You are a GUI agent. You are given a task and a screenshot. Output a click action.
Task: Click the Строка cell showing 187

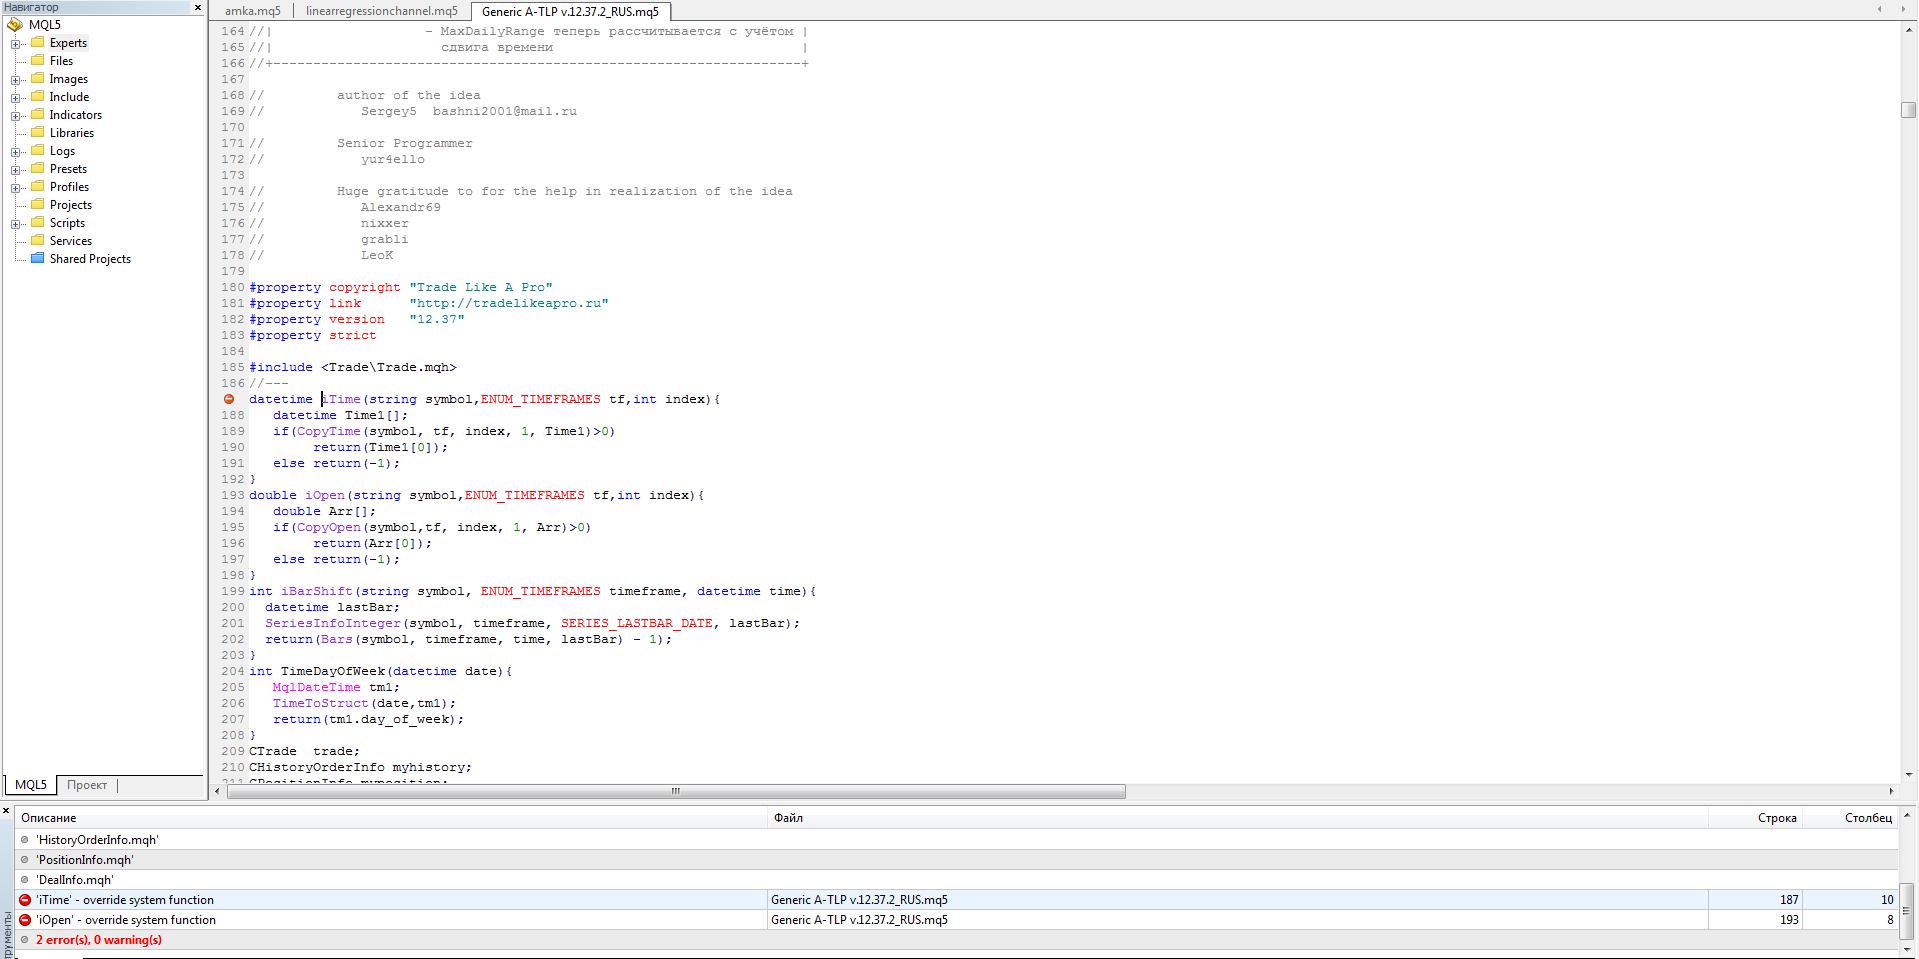click(x=1756, y=900)
